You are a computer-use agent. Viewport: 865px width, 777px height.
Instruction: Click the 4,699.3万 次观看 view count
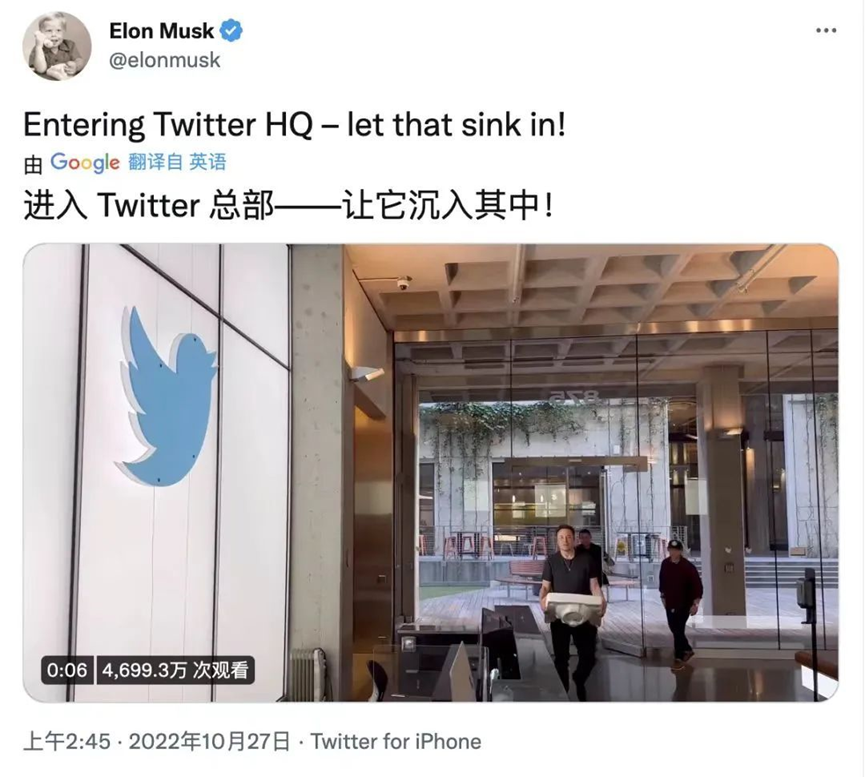pyautogui.click(x=175, y=670)
